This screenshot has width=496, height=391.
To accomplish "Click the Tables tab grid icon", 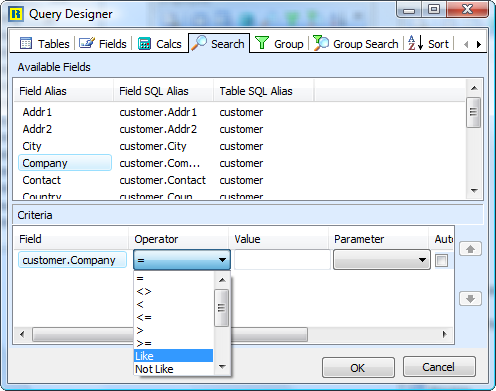I will (26, 43).
